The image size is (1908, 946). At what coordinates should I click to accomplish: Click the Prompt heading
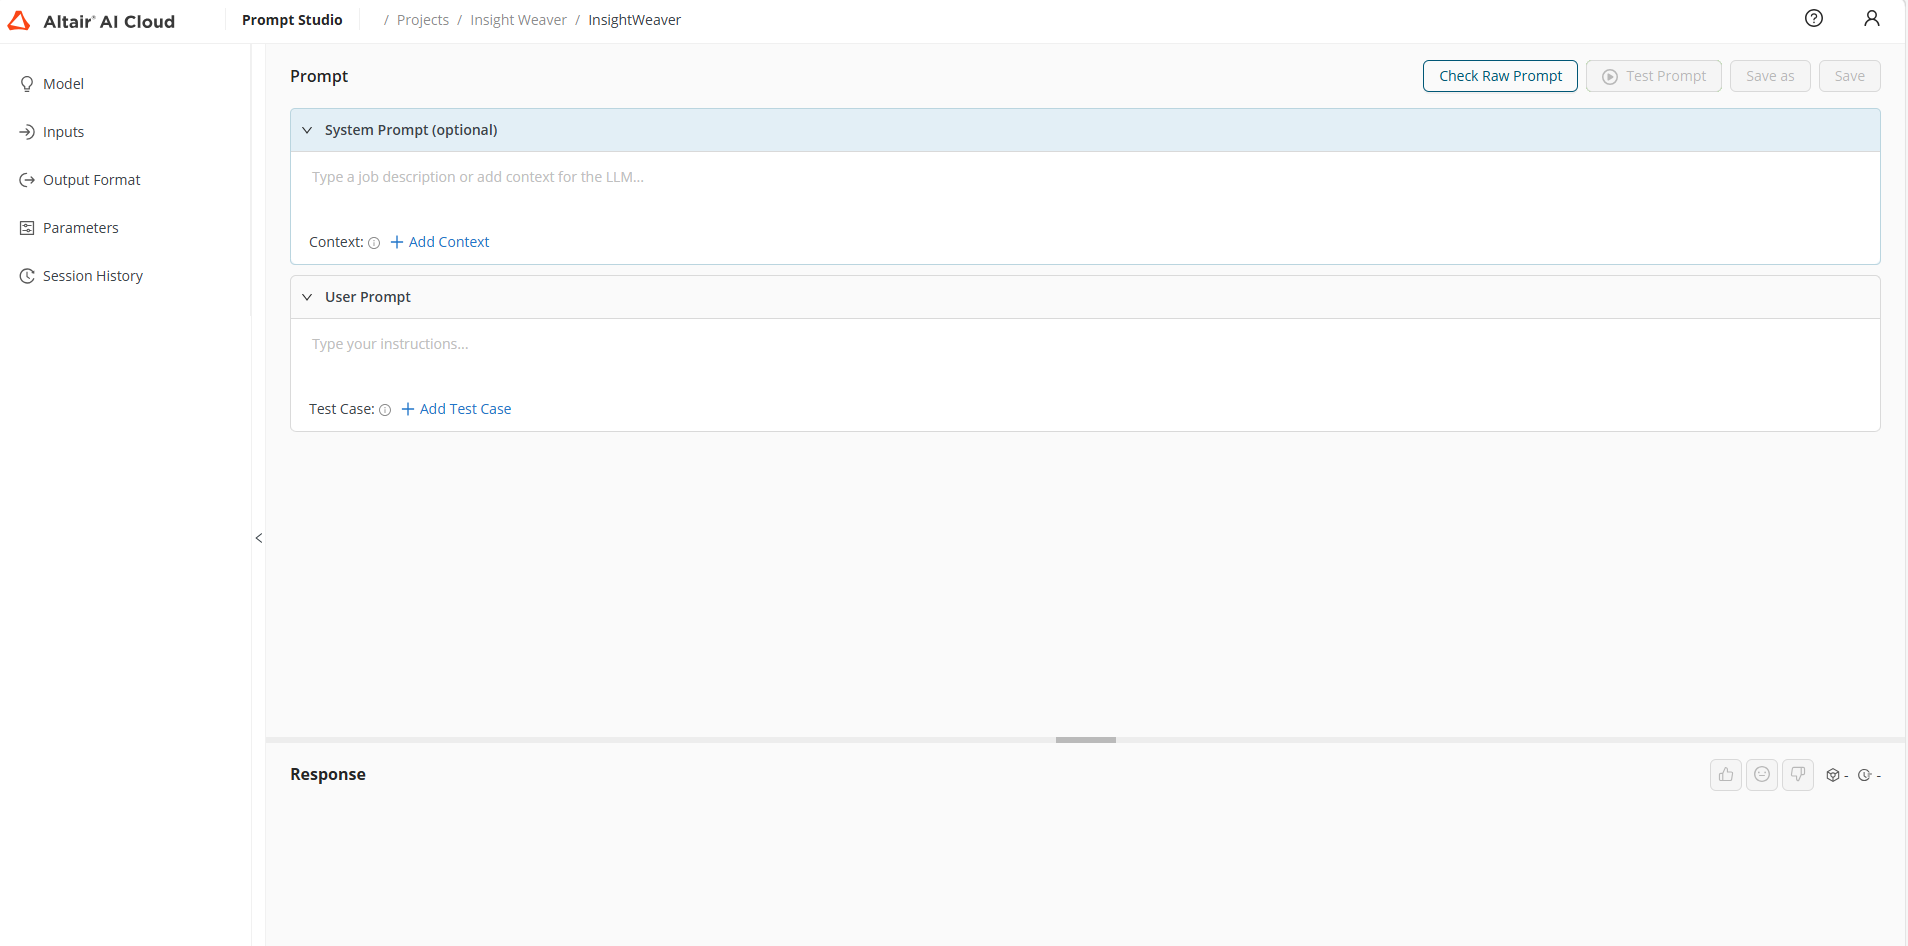(x=319, y=76)
